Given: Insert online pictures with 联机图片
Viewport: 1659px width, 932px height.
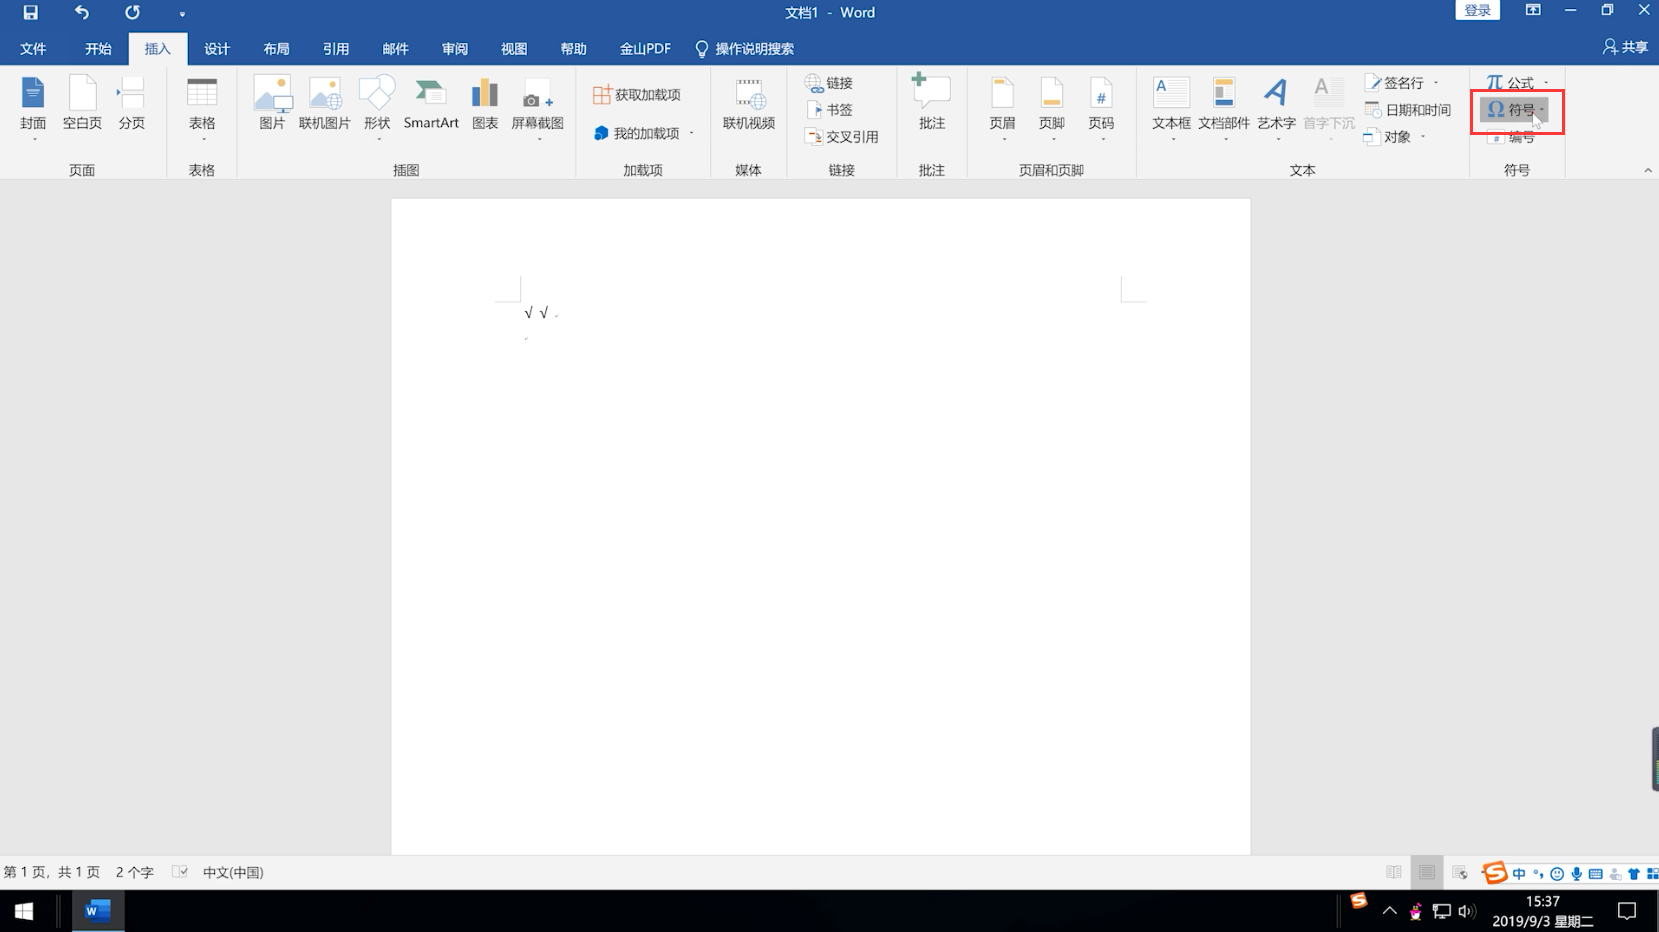Looking at the screenshot, I should coord(324,104).
